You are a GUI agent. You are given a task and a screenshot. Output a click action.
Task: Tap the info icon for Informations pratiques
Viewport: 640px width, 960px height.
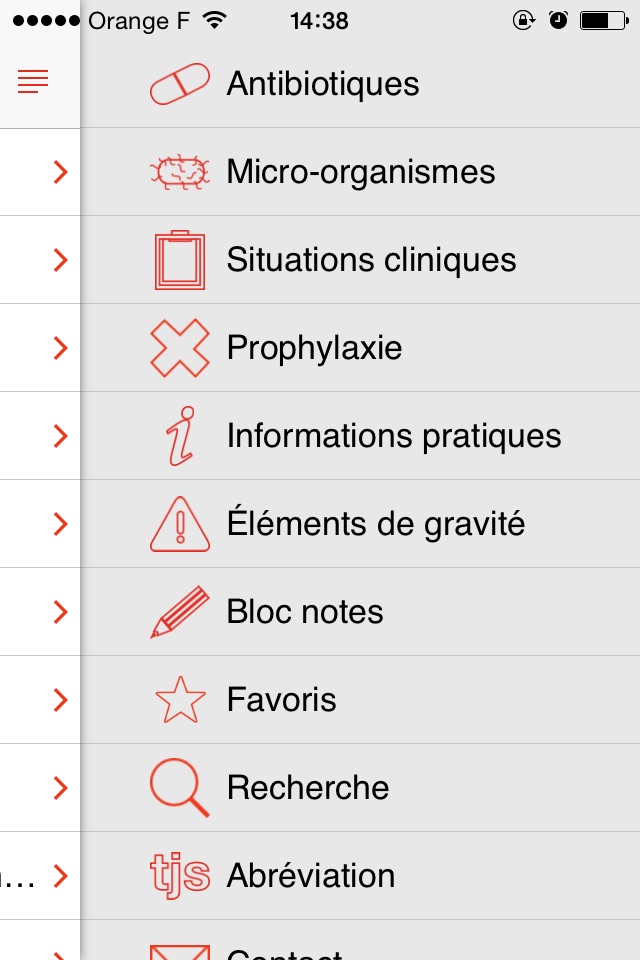click(181, 436)
